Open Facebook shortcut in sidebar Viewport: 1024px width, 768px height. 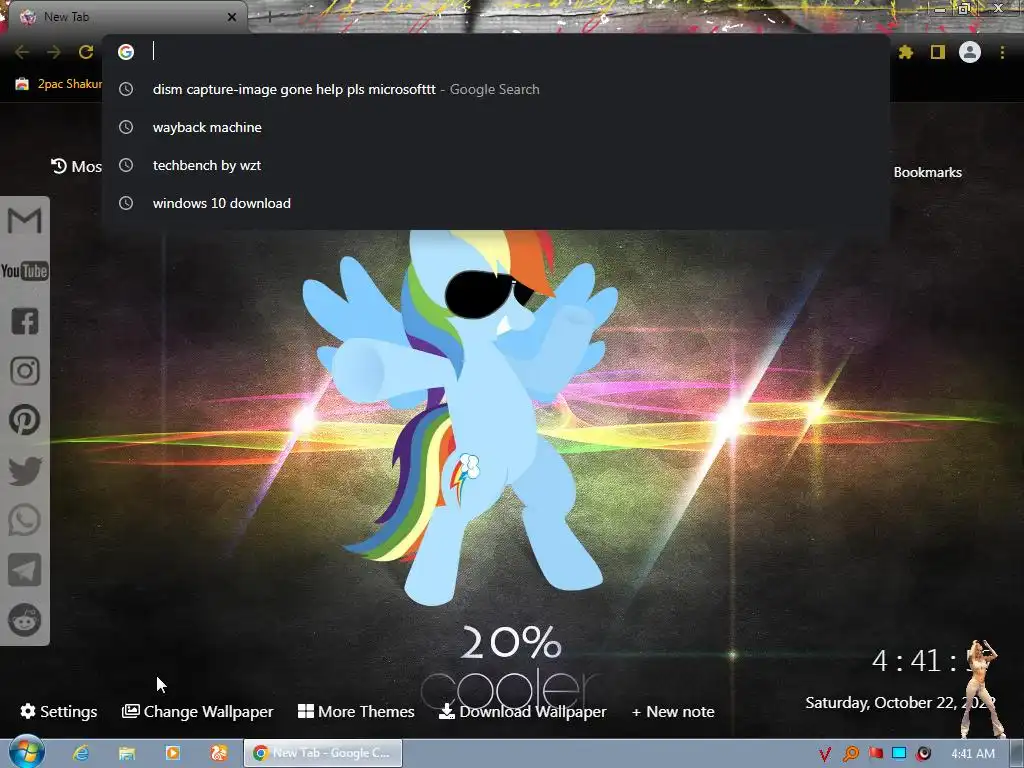pyautogui.click(x=25, y=321)
